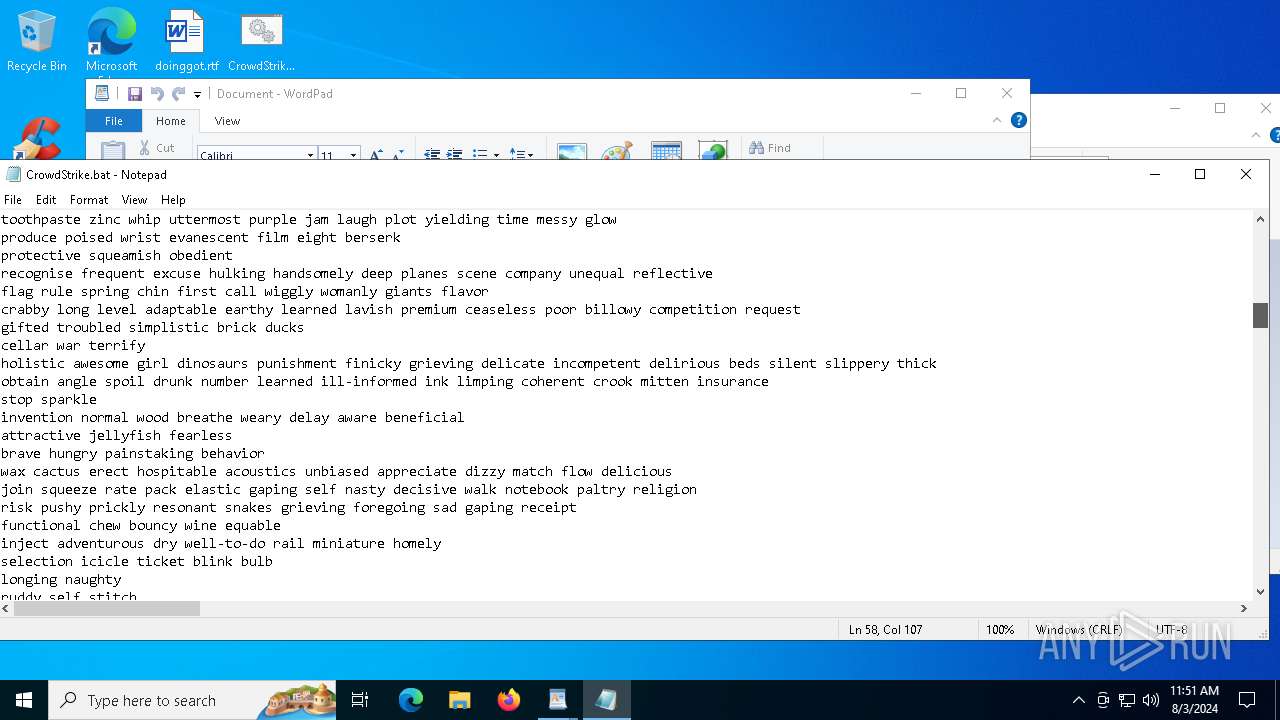Open Notepad Help menu
The width and height of the screenshot is (1280, 720).
click(173, 200)
